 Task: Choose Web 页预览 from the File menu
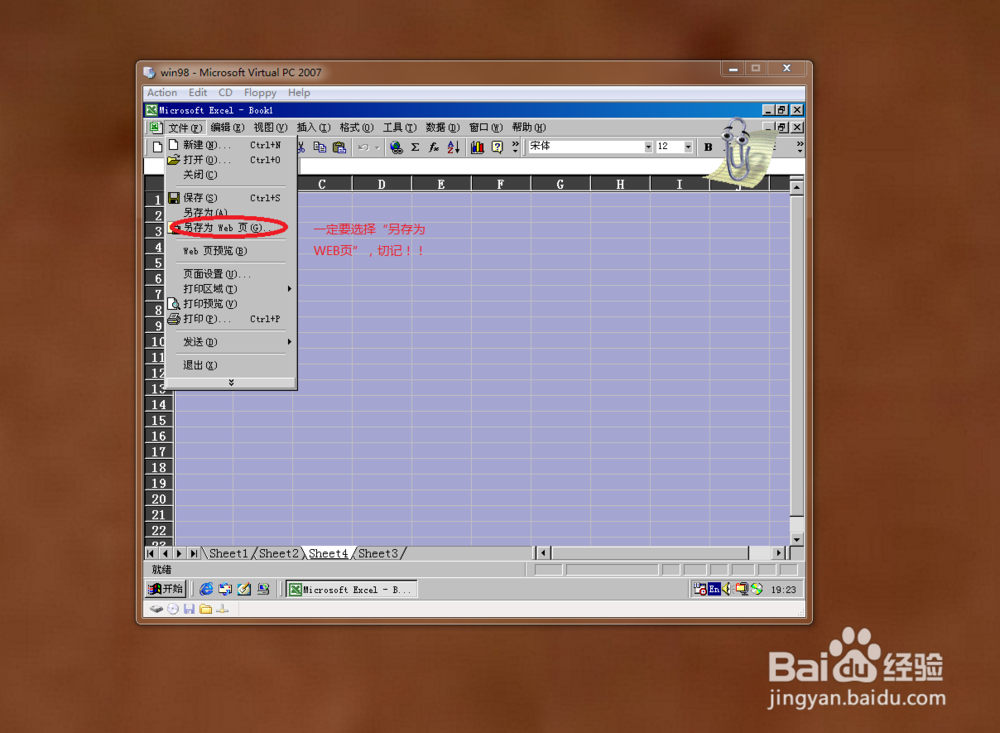pos(231,251)
